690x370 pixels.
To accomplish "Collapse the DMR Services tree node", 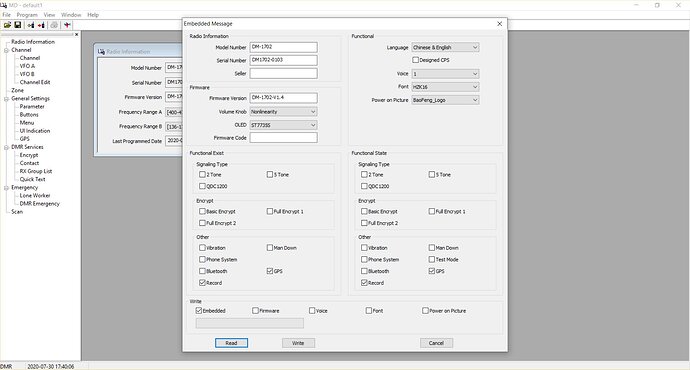I will (x=7, y=147).
